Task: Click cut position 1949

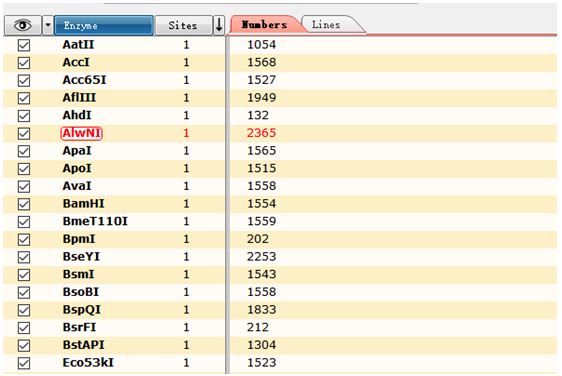Action: [262, 97]
